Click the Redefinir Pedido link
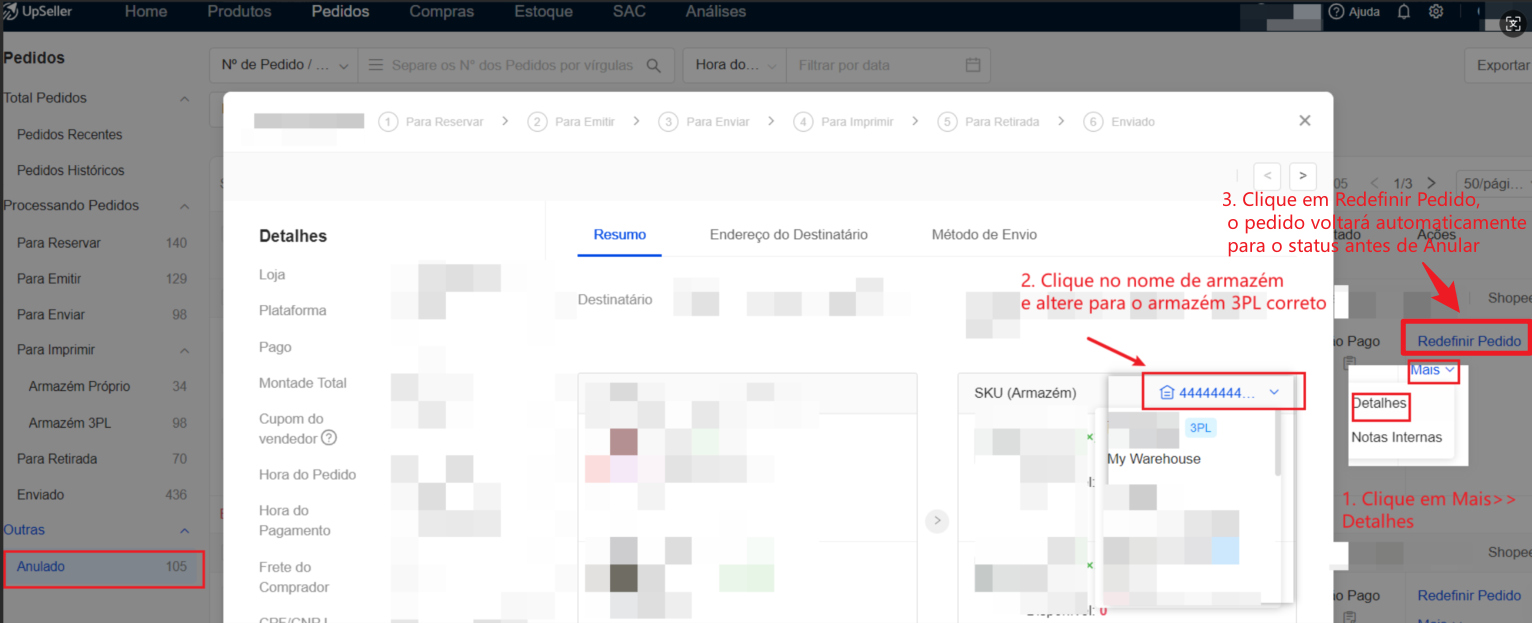 point(1468,341)
